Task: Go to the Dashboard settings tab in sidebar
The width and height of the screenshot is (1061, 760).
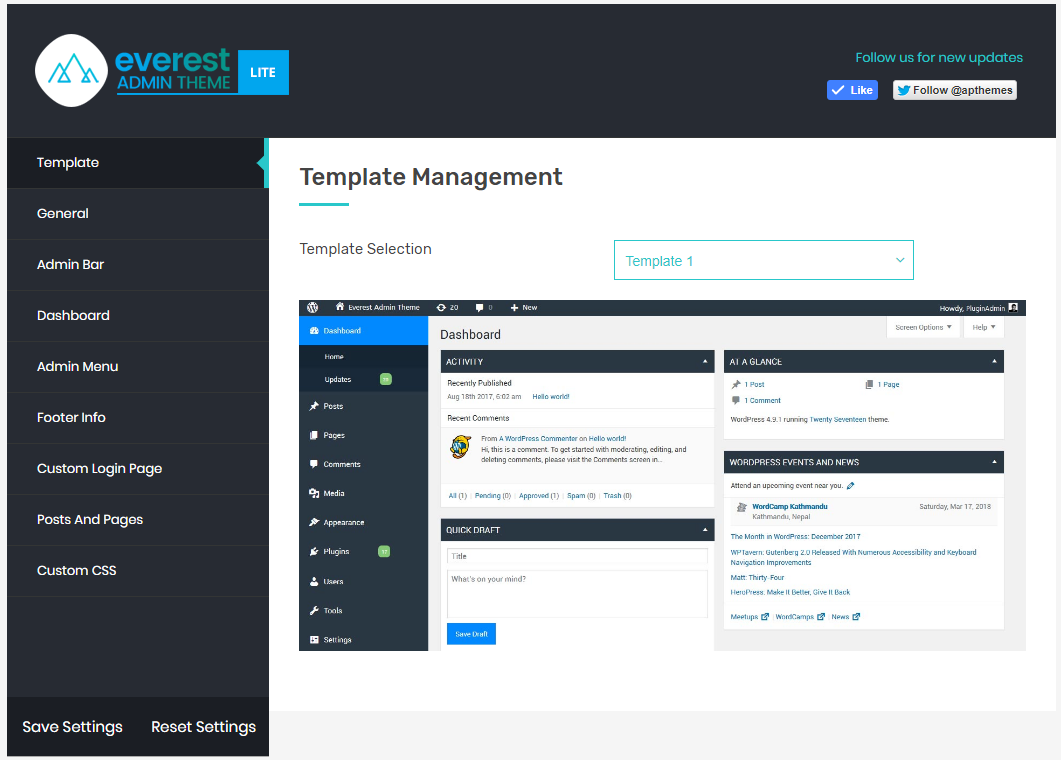Action: point(137,316)
